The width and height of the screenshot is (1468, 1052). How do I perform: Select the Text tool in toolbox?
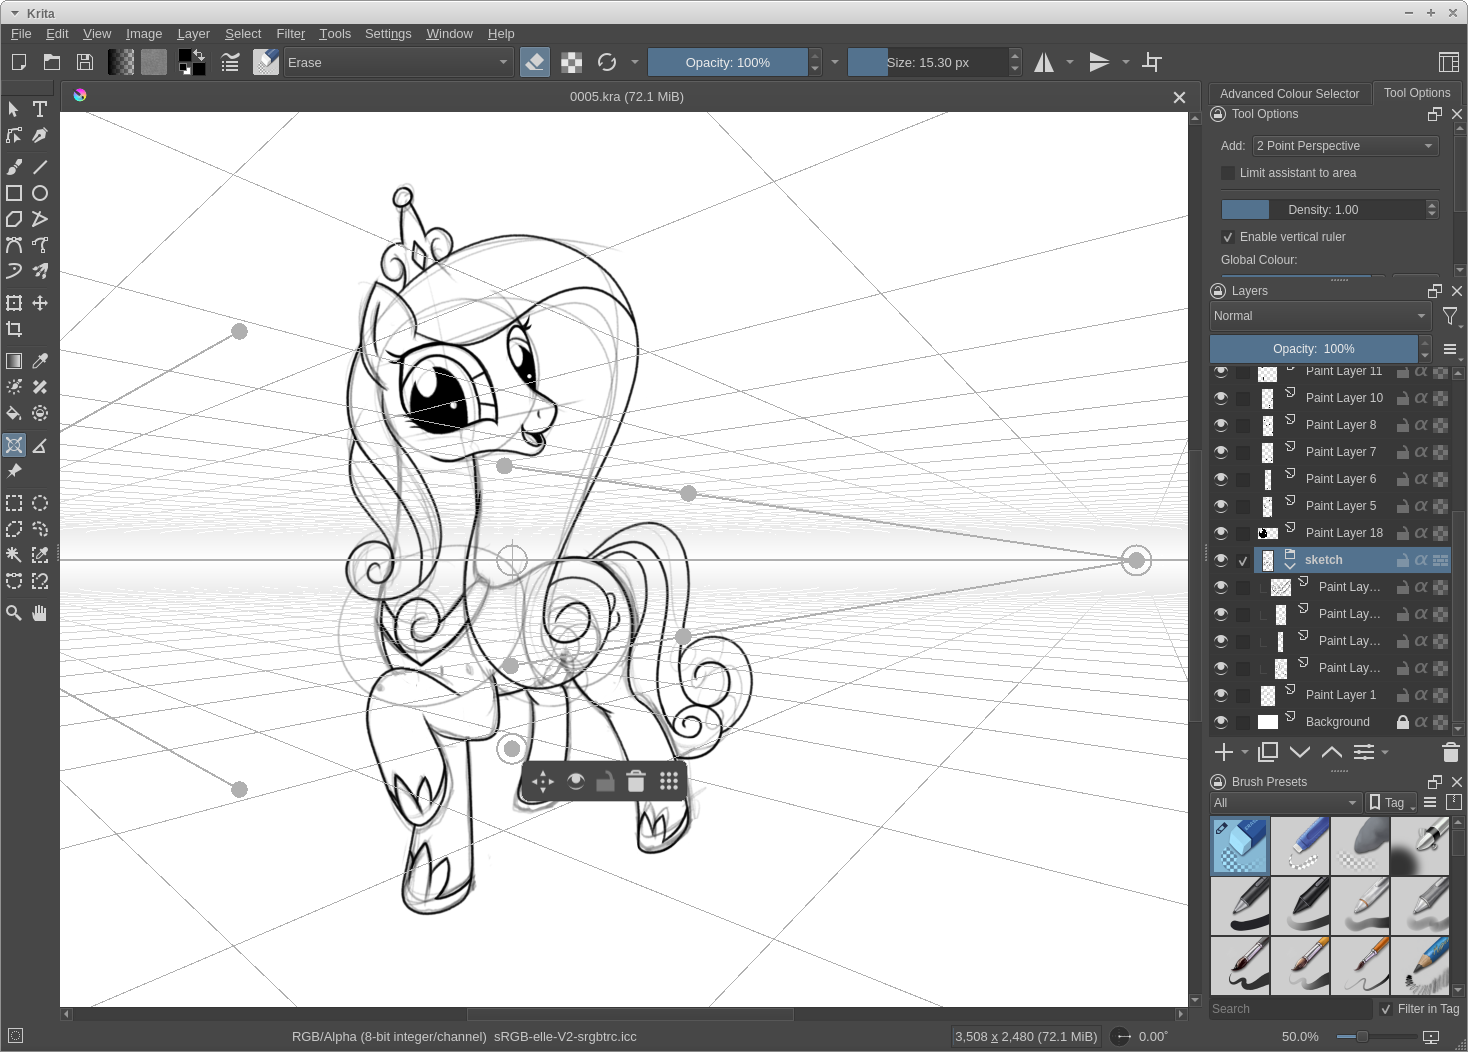point(40,109)
